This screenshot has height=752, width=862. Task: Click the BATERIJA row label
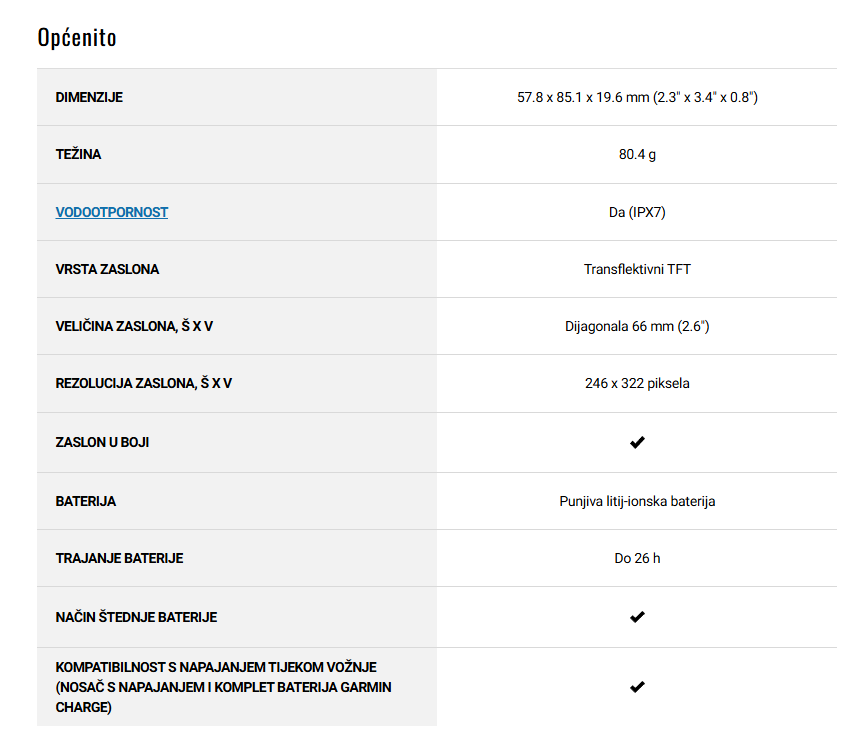tap(86, 501)
